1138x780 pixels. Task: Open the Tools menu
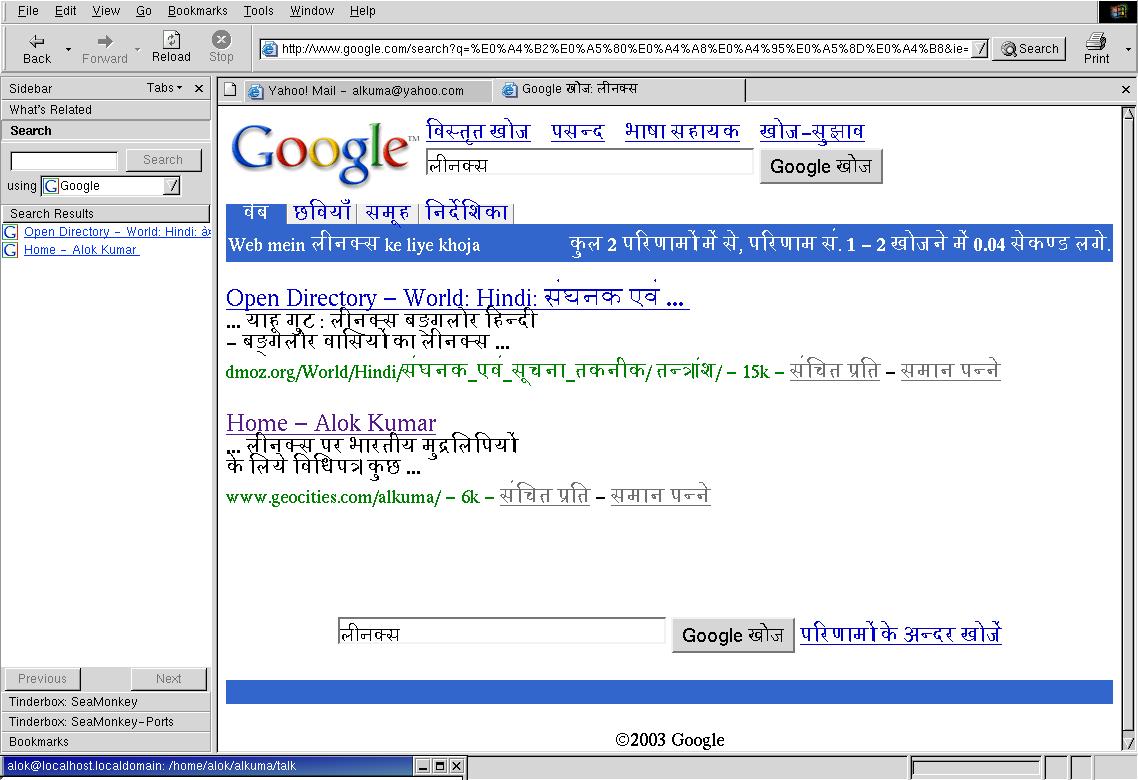(x=258, y=11)
